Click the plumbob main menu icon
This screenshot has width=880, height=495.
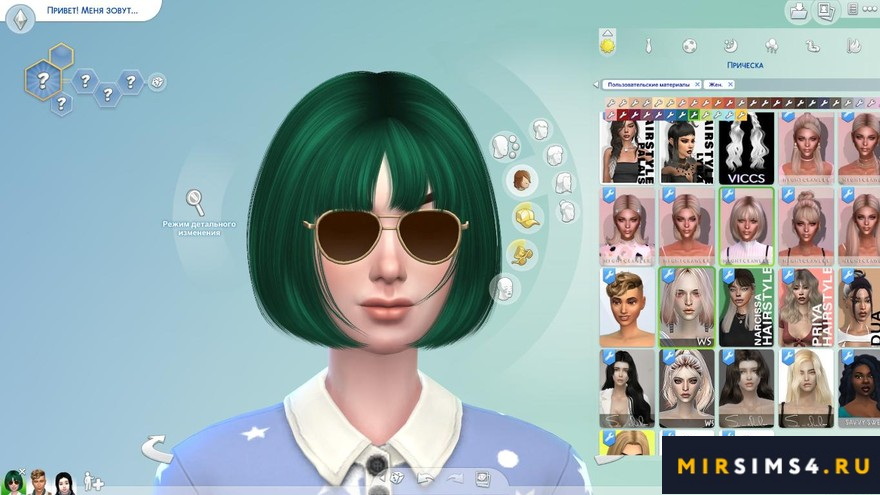(x=21, y=19)
